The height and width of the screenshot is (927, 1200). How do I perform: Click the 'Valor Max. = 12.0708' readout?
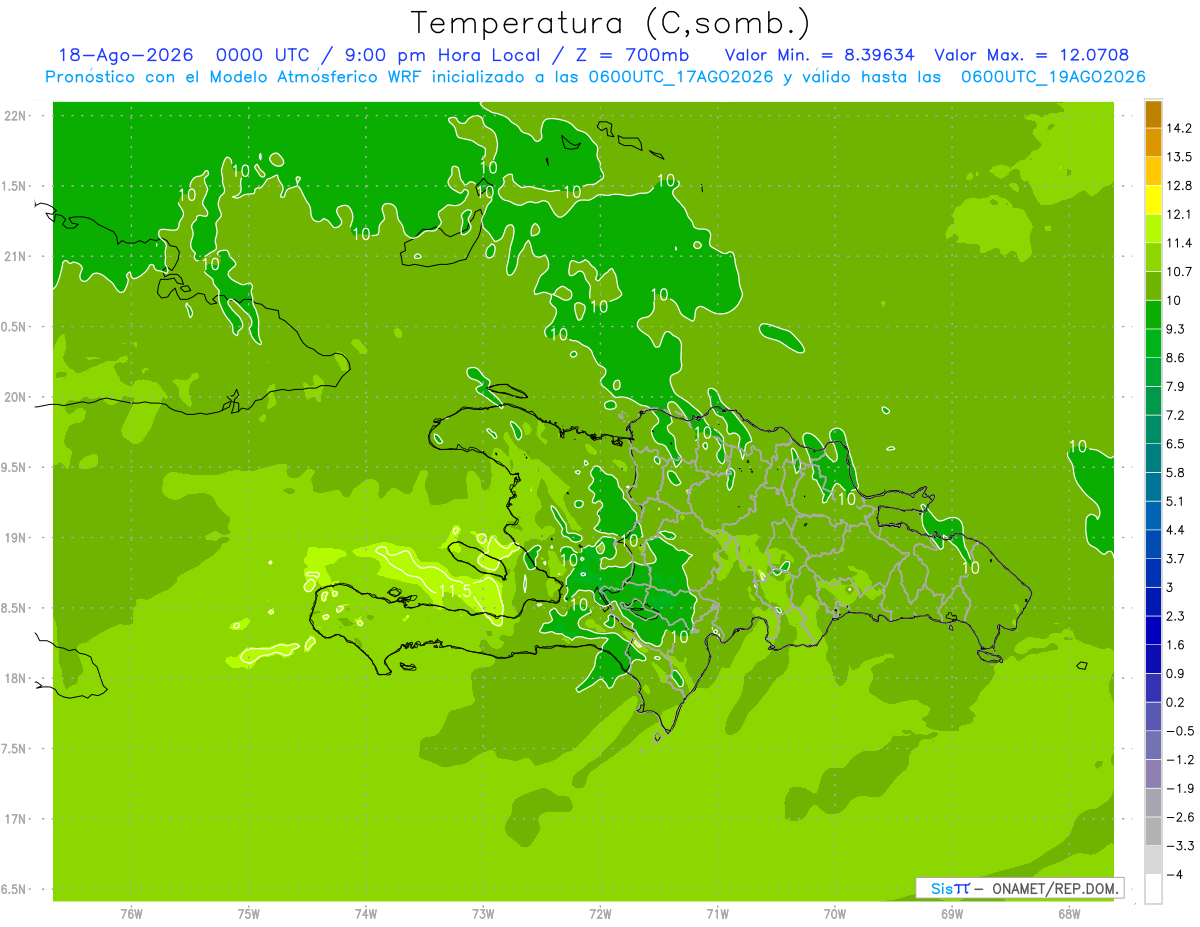pyautogui.click(x=1032, y=55)
